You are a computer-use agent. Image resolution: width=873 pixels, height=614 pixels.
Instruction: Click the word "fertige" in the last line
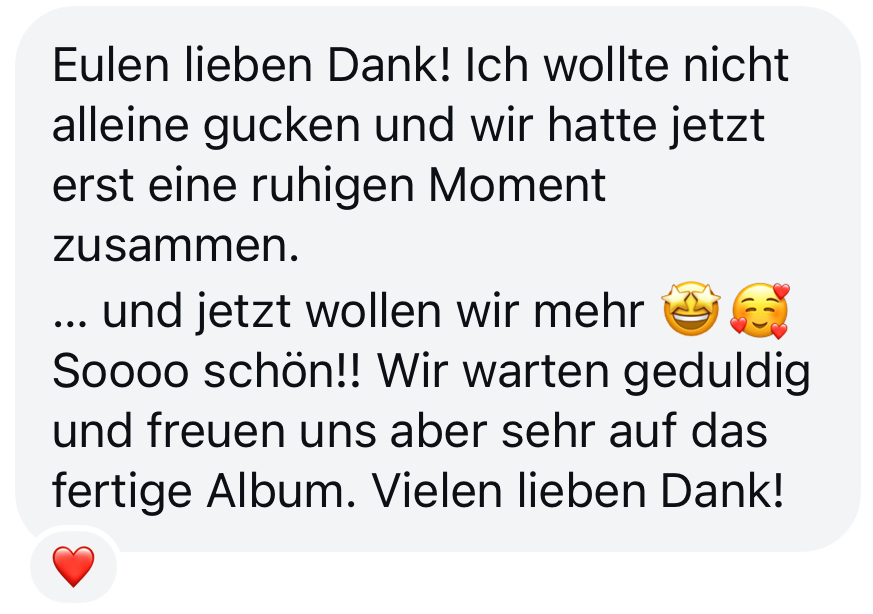click(122, 493)
